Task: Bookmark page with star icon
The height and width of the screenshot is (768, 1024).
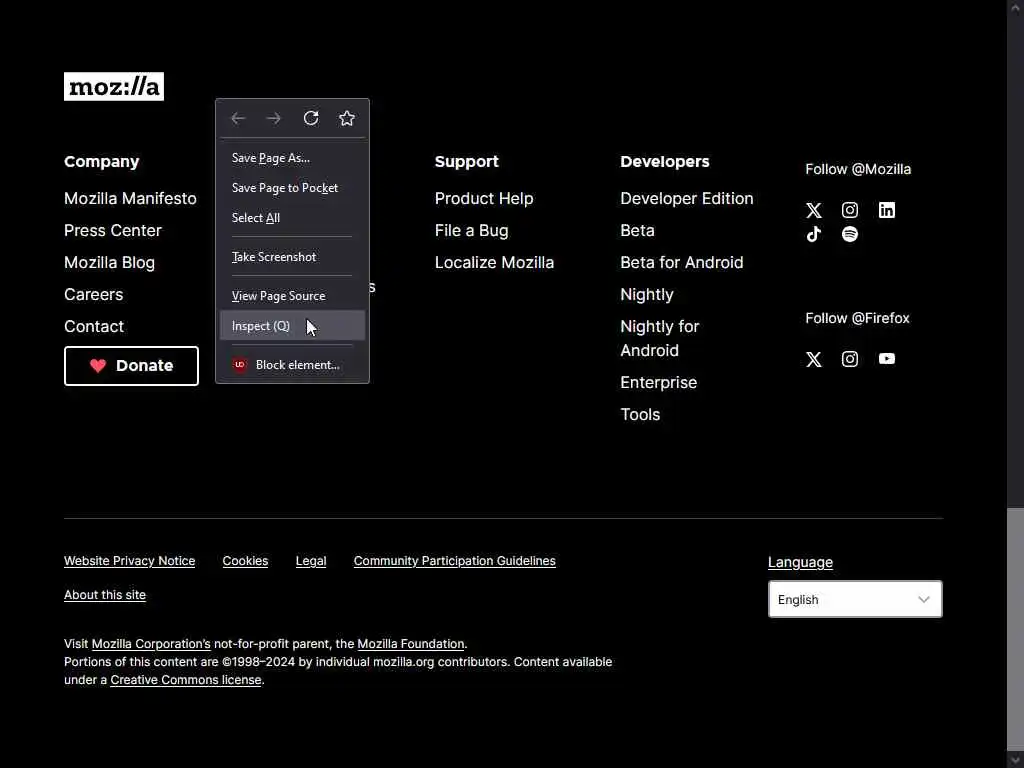Action: (347, 118)
